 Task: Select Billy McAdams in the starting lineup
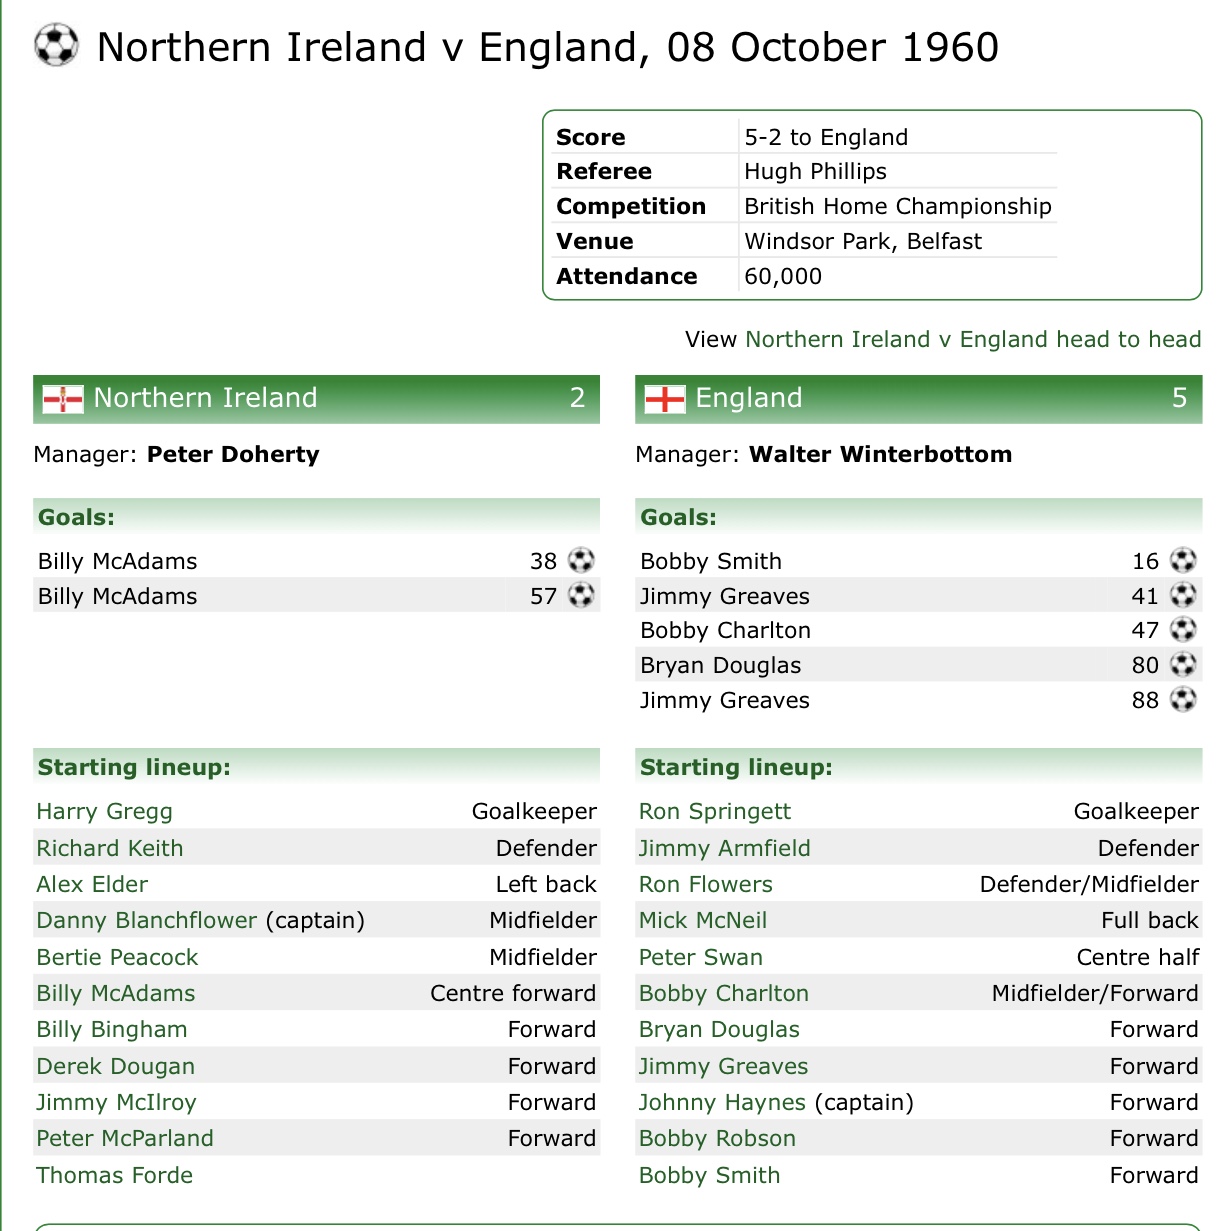coord(115,993)
